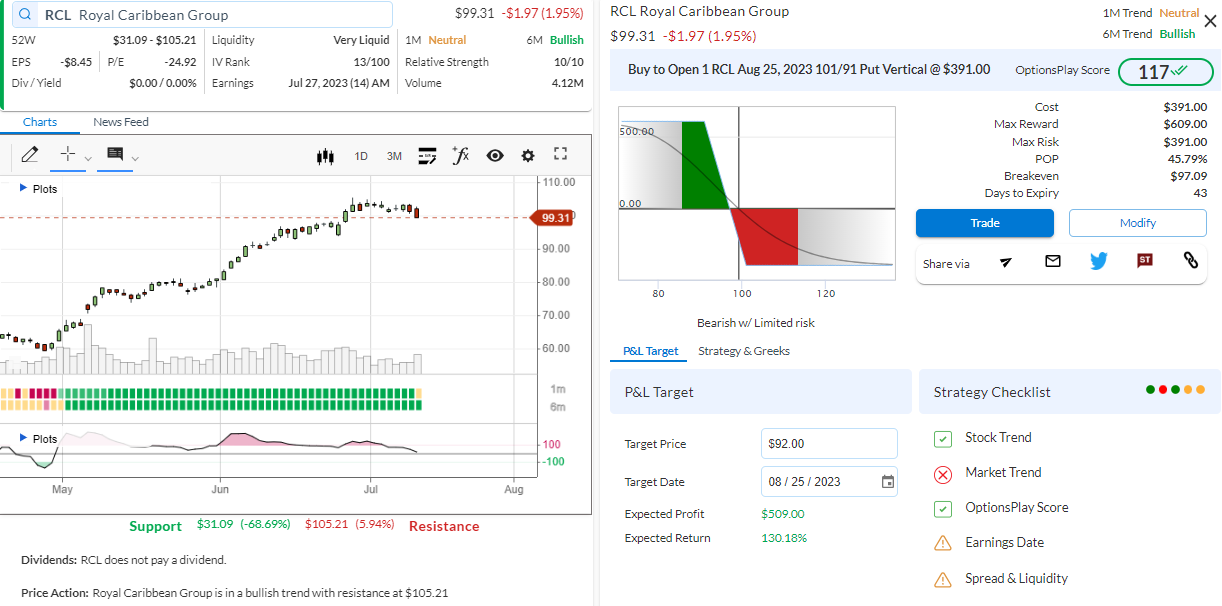Open the Target Date calendar picker
The image size is (1222, 606).
pos(888,482)
